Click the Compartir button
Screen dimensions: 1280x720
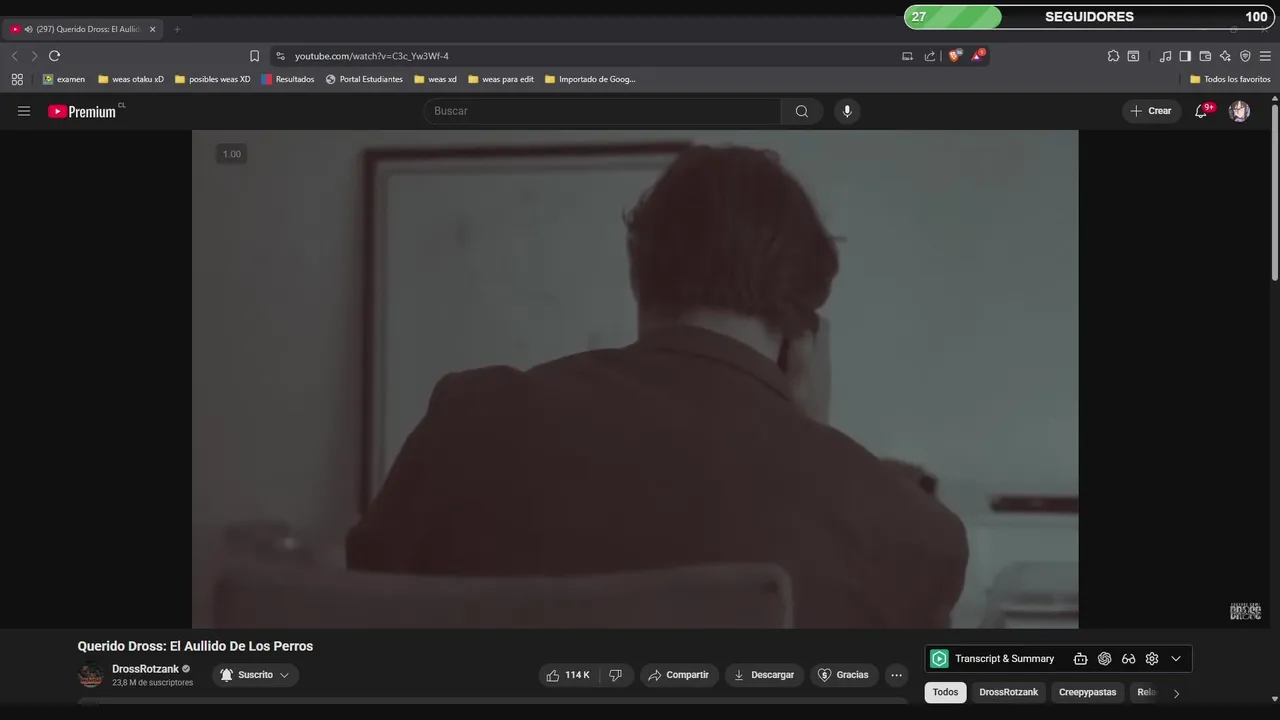click(679, 675)
